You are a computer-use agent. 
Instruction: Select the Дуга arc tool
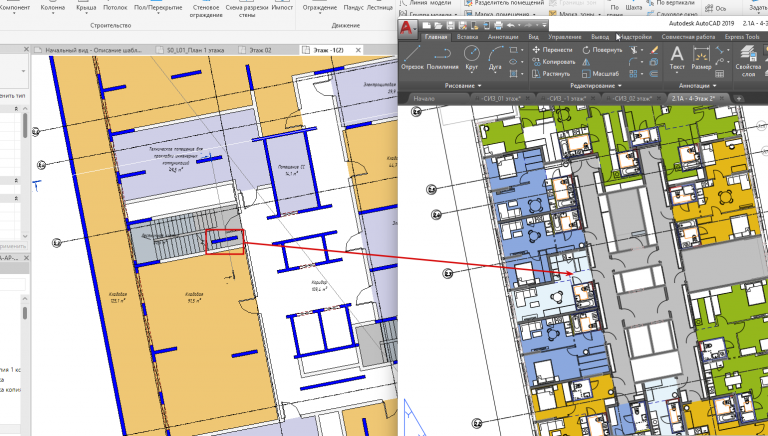(495, 58)
